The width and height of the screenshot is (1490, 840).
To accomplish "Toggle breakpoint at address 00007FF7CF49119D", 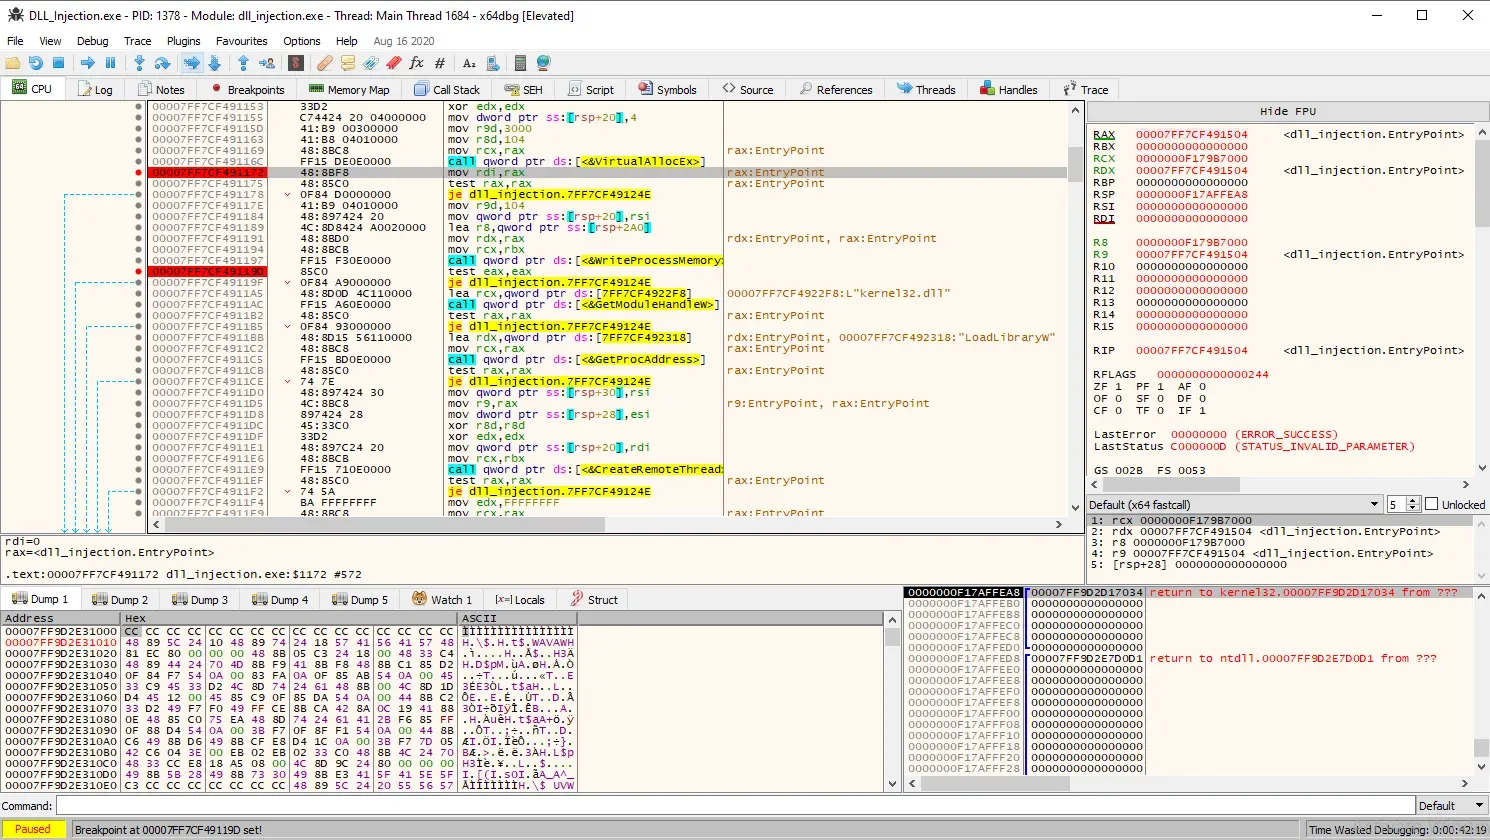I will pos(138,272).
